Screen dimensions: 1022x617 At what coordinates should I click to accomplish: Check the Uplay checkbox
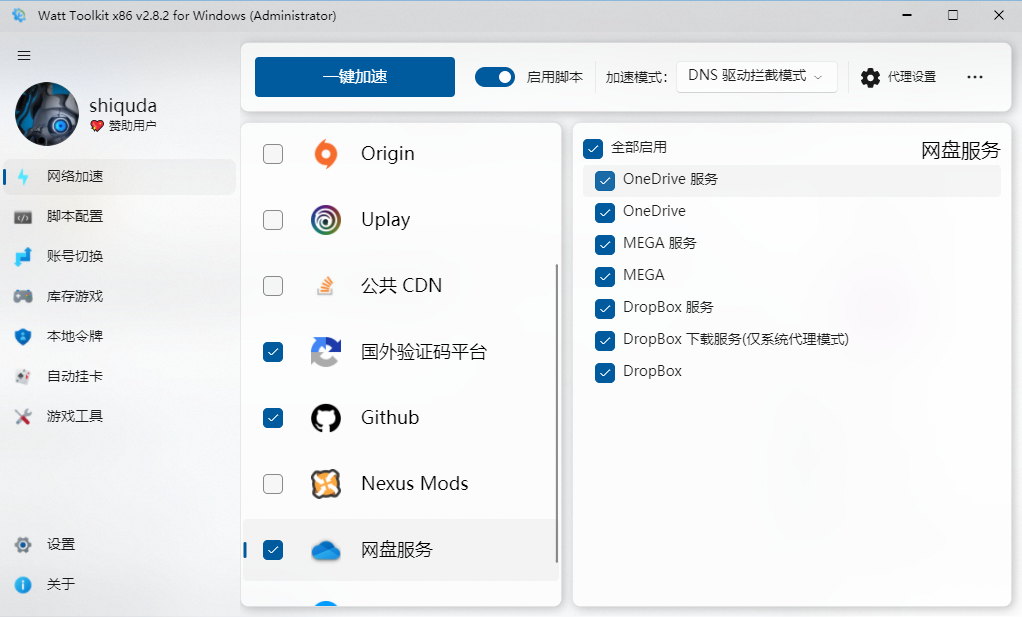pos(273,220)
